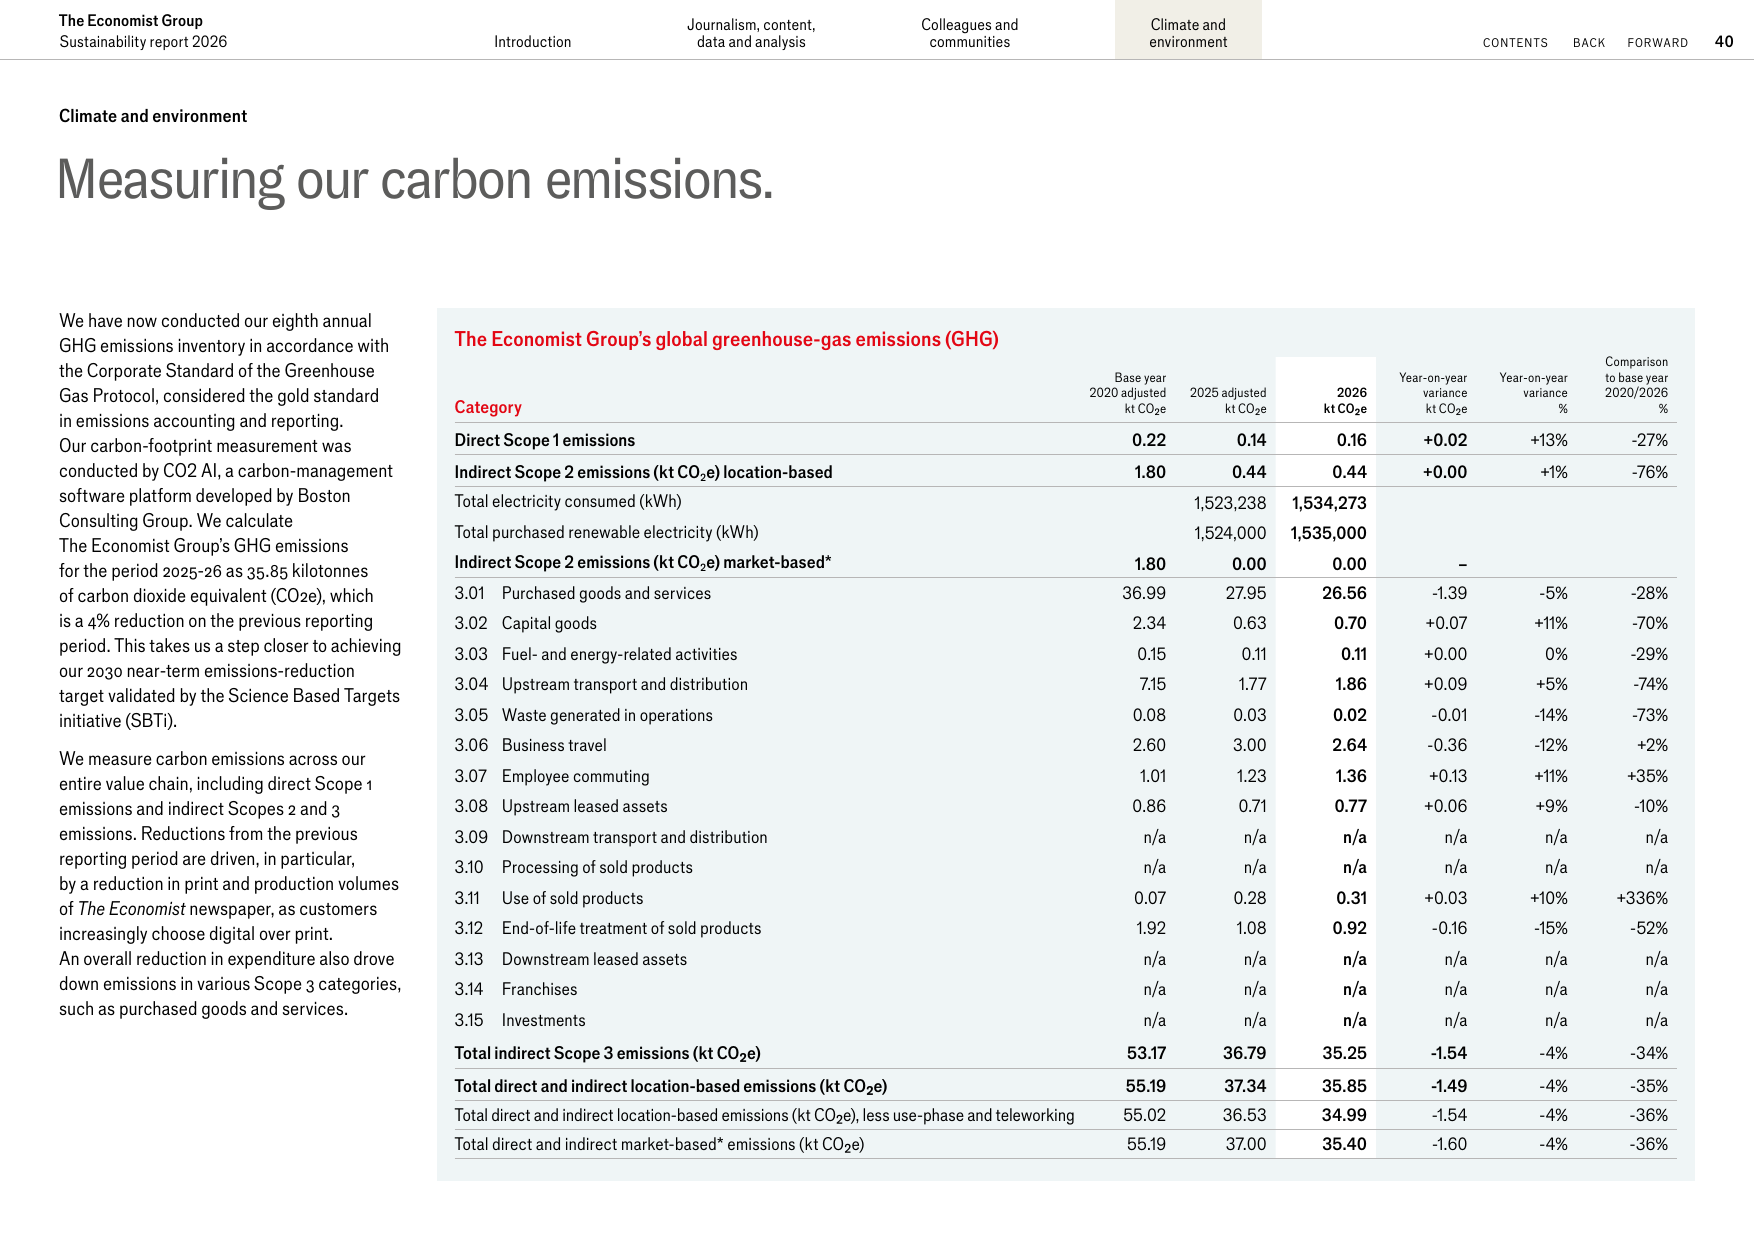The height and width of the screenshot is (1241, 1754).
Task: Click the value 1,535,000 for renewable electricity
Action: point(1328,533)
